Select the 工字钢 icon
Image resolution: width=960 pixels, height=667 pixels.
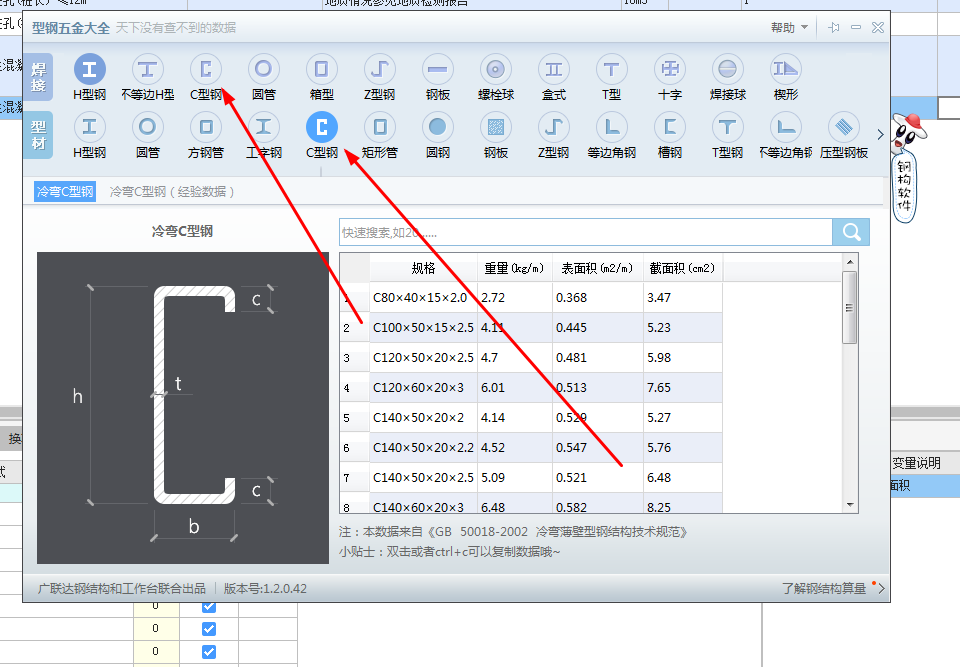pyautogui.click(x=263, y=127)
